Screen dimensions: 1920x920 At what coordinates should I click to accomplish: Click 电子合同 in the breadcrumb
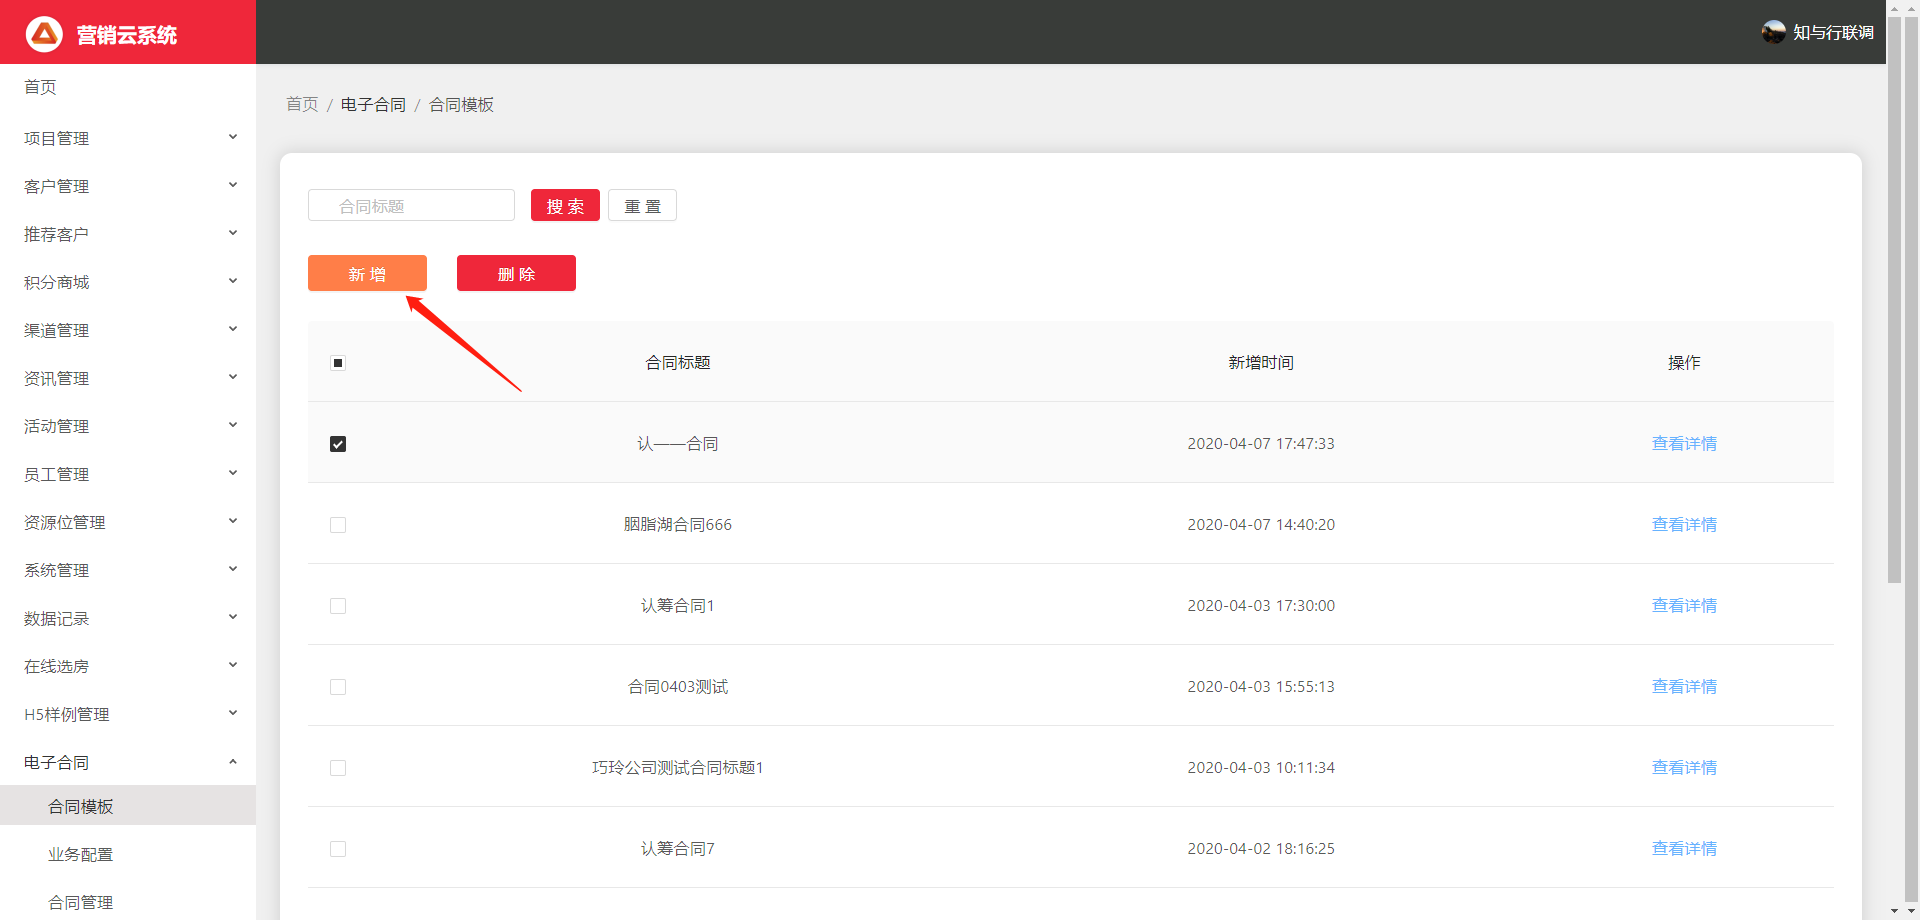(373, 104)
